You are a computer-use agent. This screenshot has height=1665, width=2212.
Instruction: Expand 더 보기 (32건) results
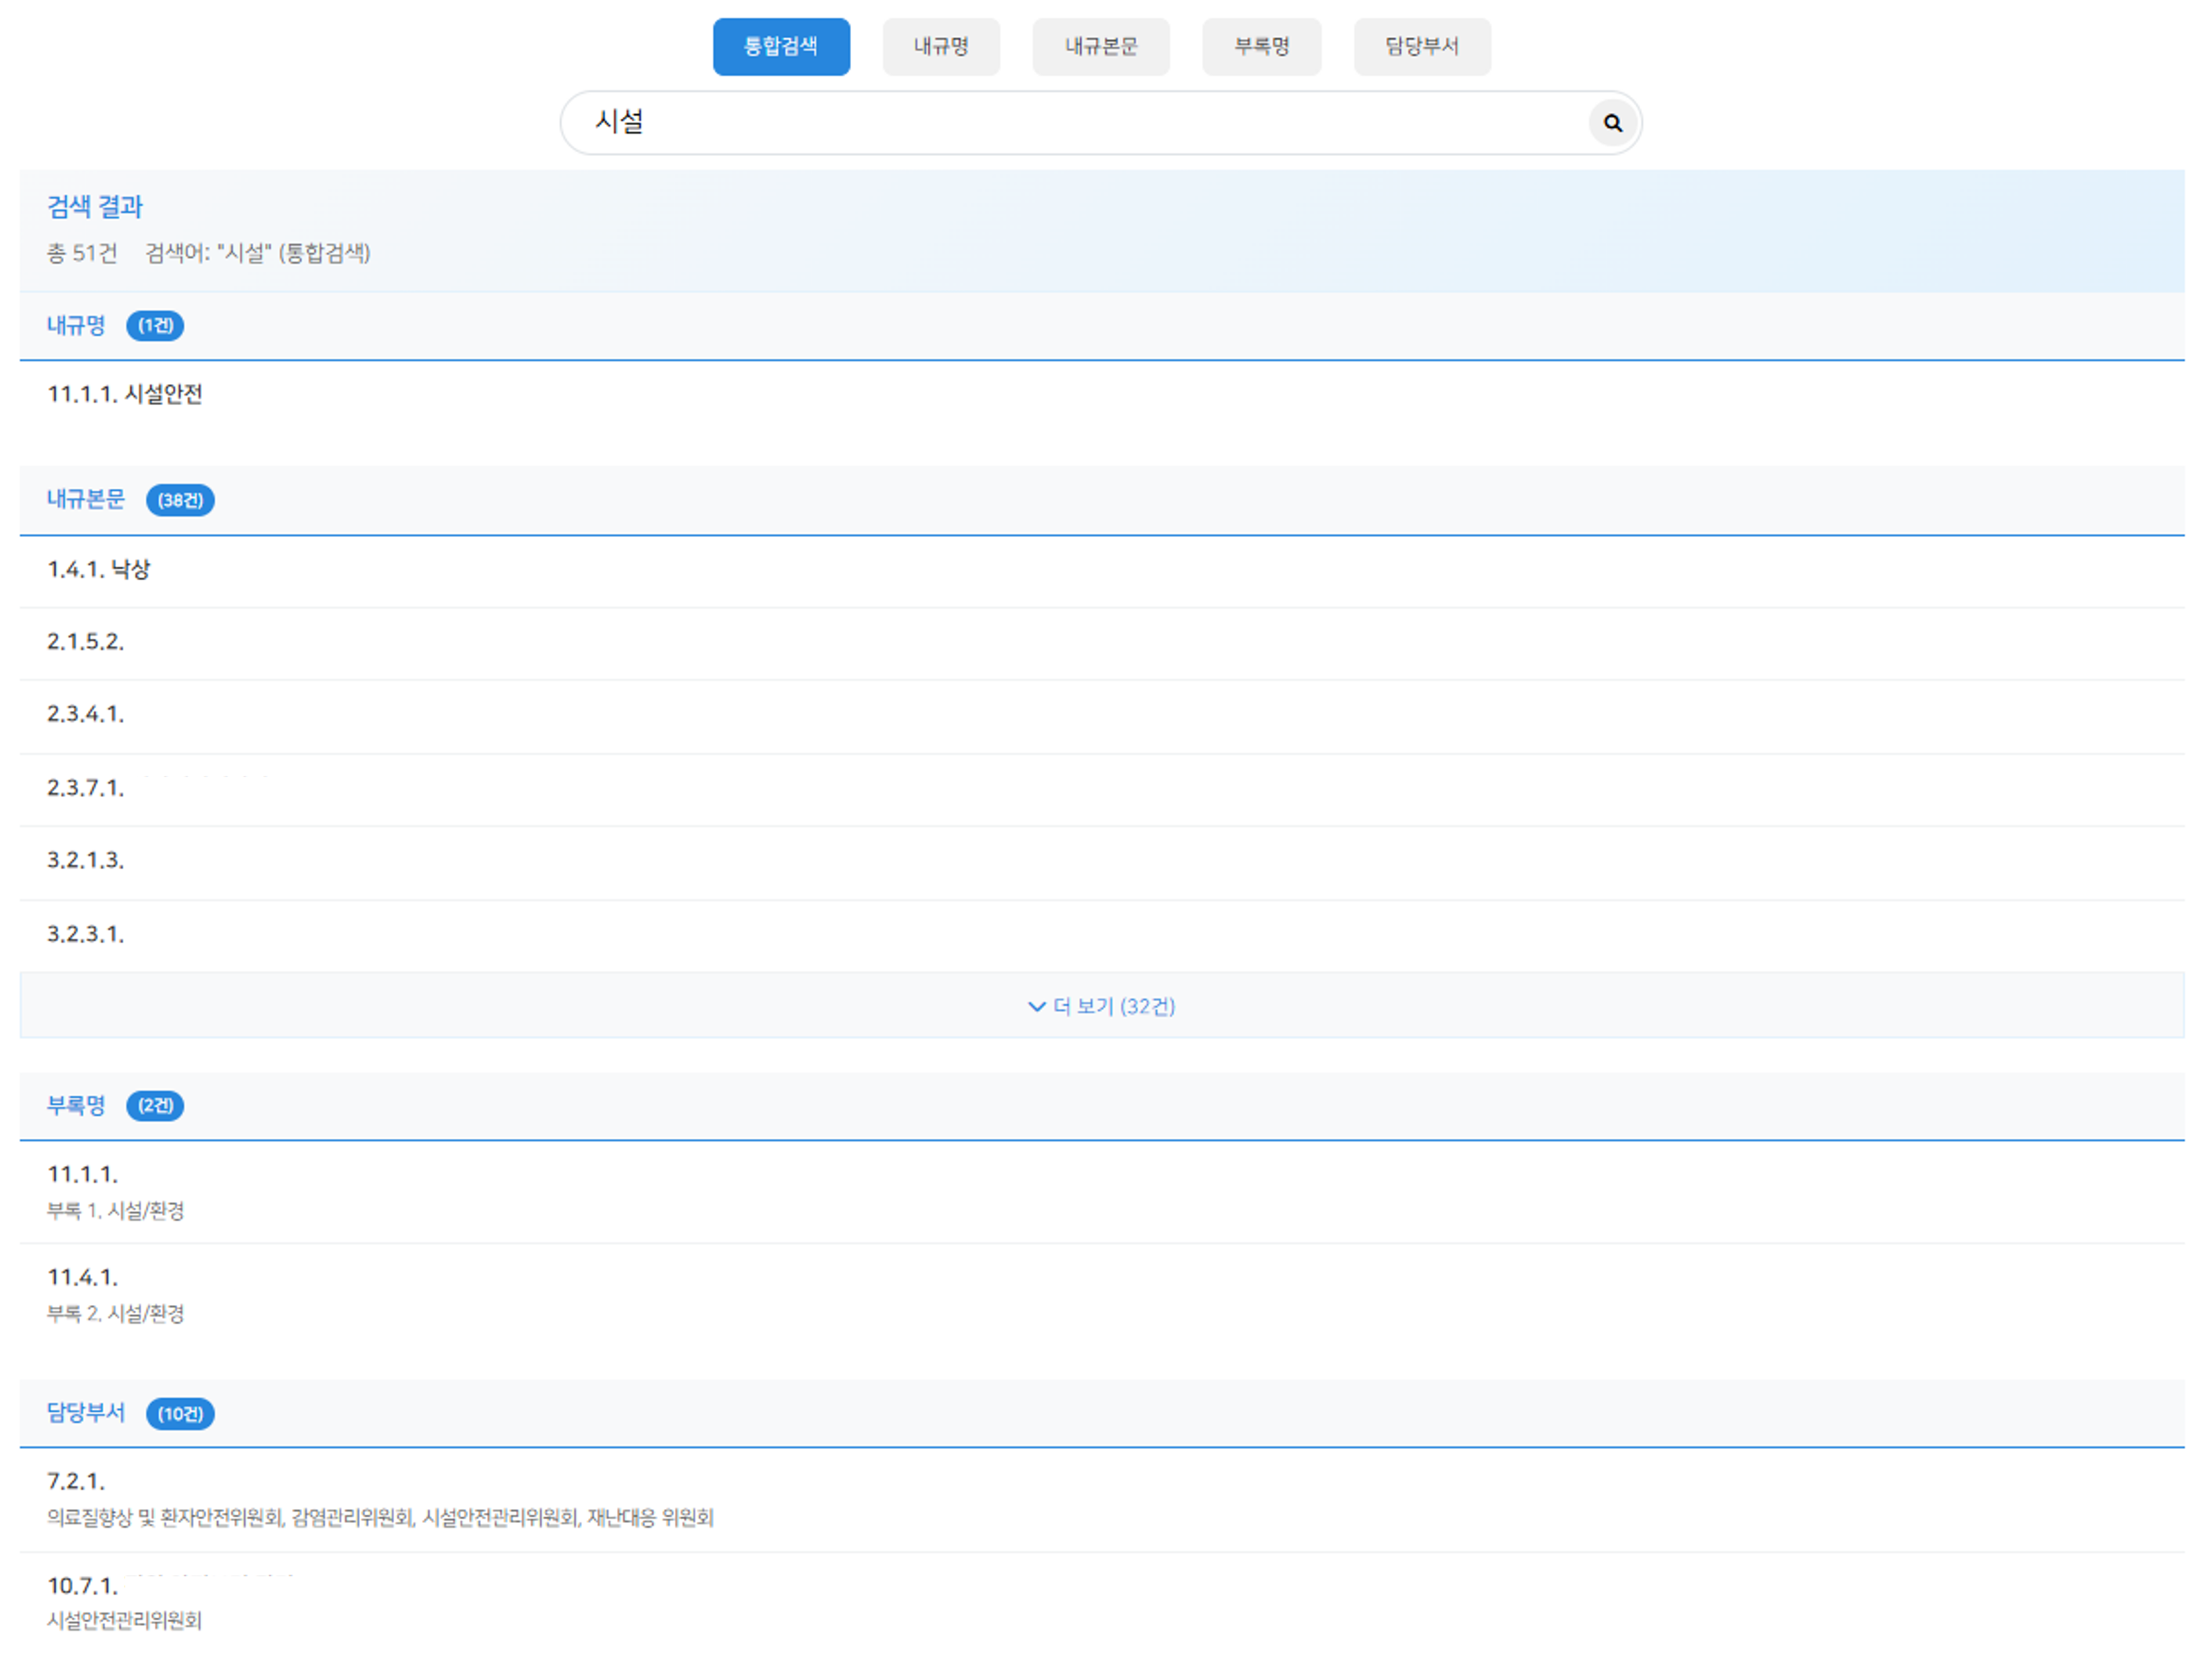[1101, 1006]
